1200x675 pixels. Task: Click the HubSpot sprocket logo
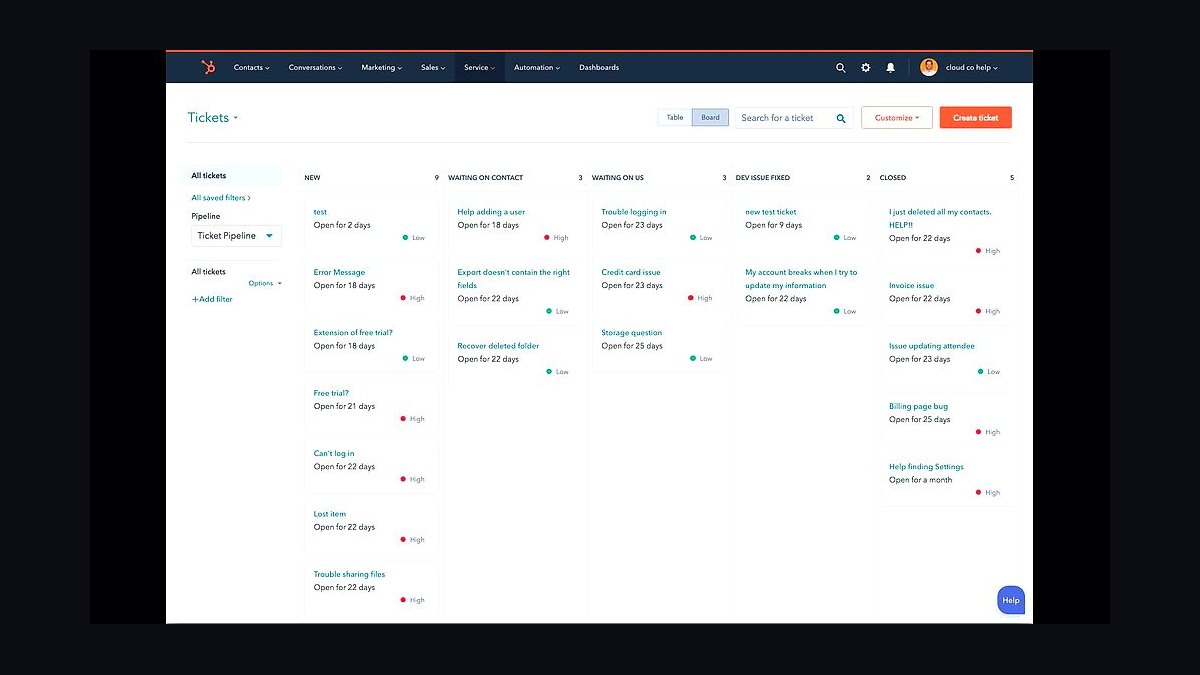point(208,67)
